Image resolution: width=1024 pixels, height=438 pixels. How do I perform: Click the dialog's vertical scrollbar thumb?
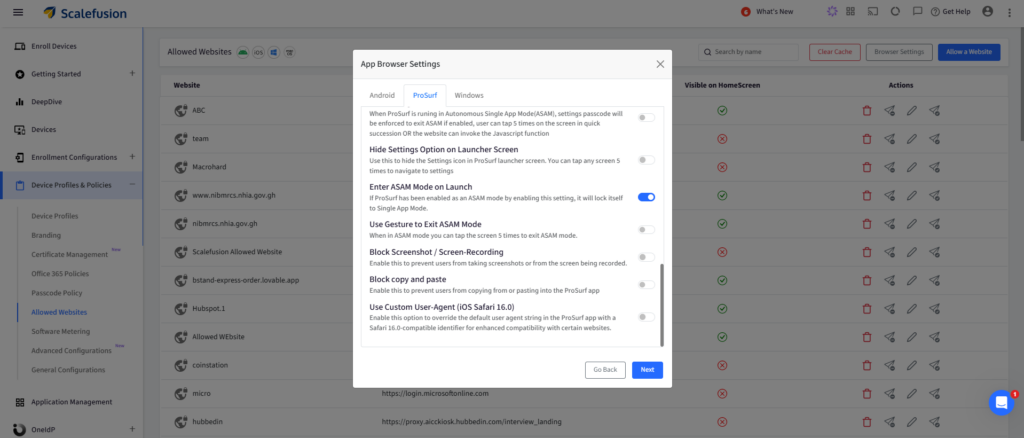(x=662, y=305)
